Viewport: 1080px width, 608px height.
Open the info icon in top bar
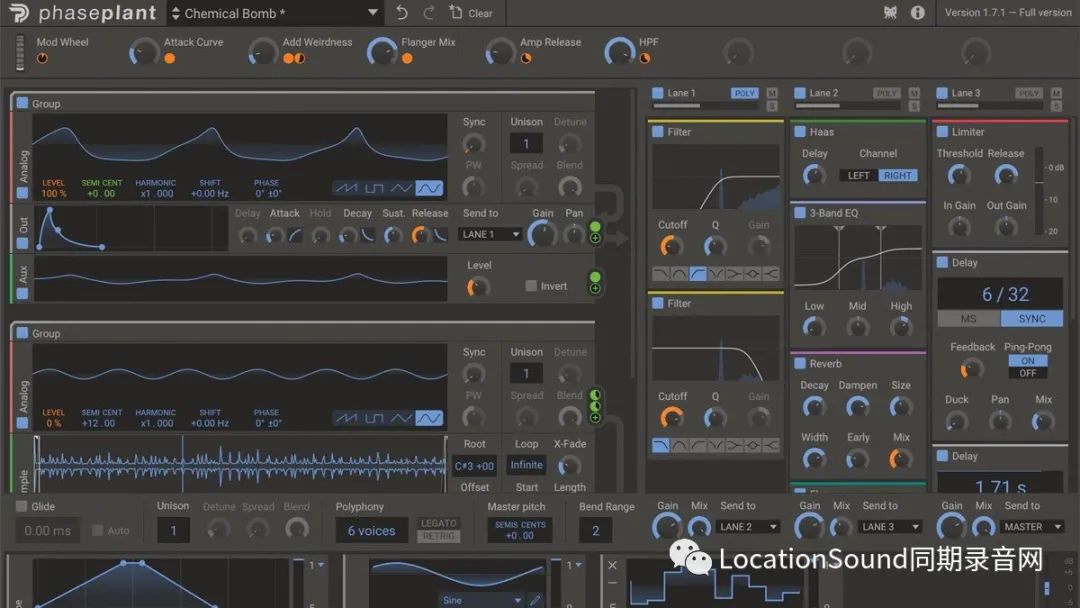pyautogui.click(x=918, y=13)
